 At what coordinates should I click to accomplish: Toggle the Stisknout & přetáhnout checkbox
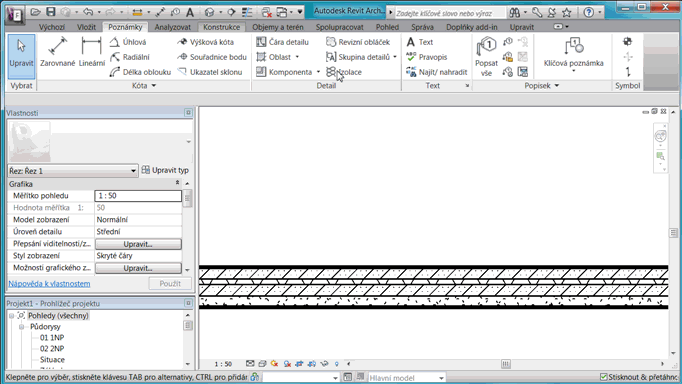click(x=604, y=377)
